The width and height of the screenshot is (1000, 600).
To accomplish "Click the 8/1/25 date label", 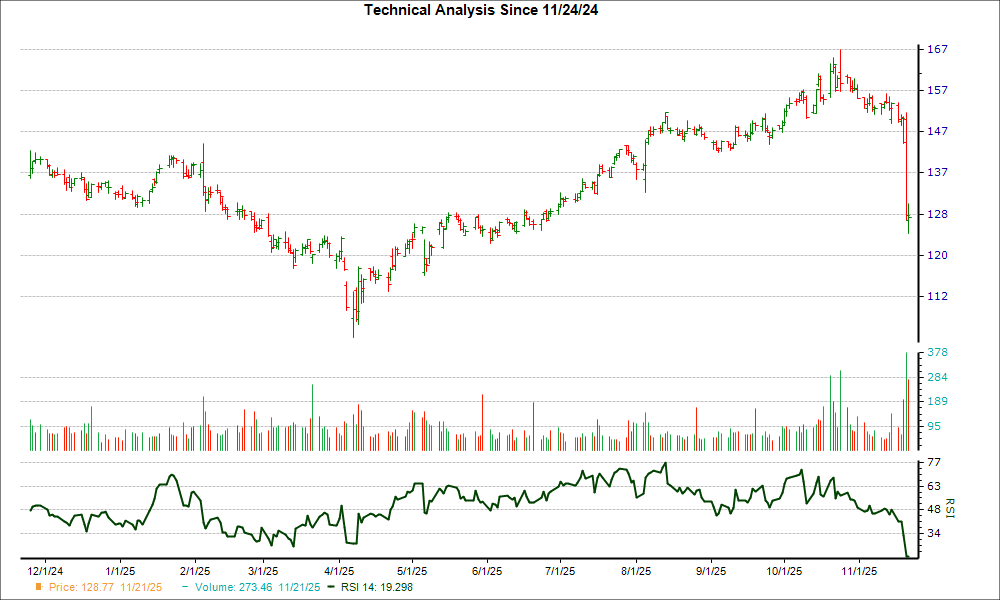I will [635, 571].
